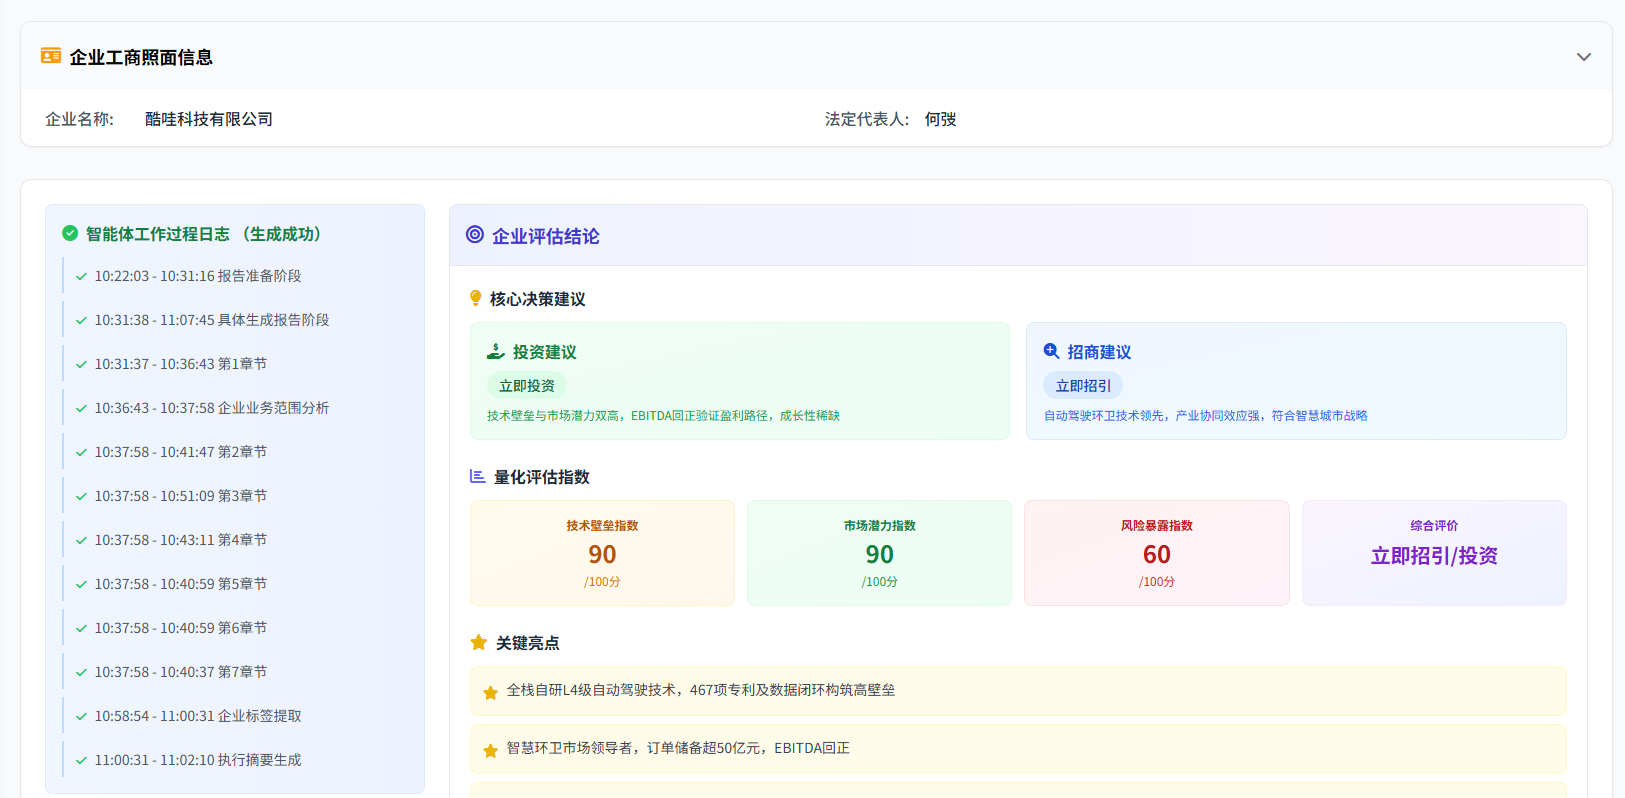Viewport: 1625px width, 798px height.
Task: Click the checkmark icon of 第6章节 log entry
Action: (82, 629)
